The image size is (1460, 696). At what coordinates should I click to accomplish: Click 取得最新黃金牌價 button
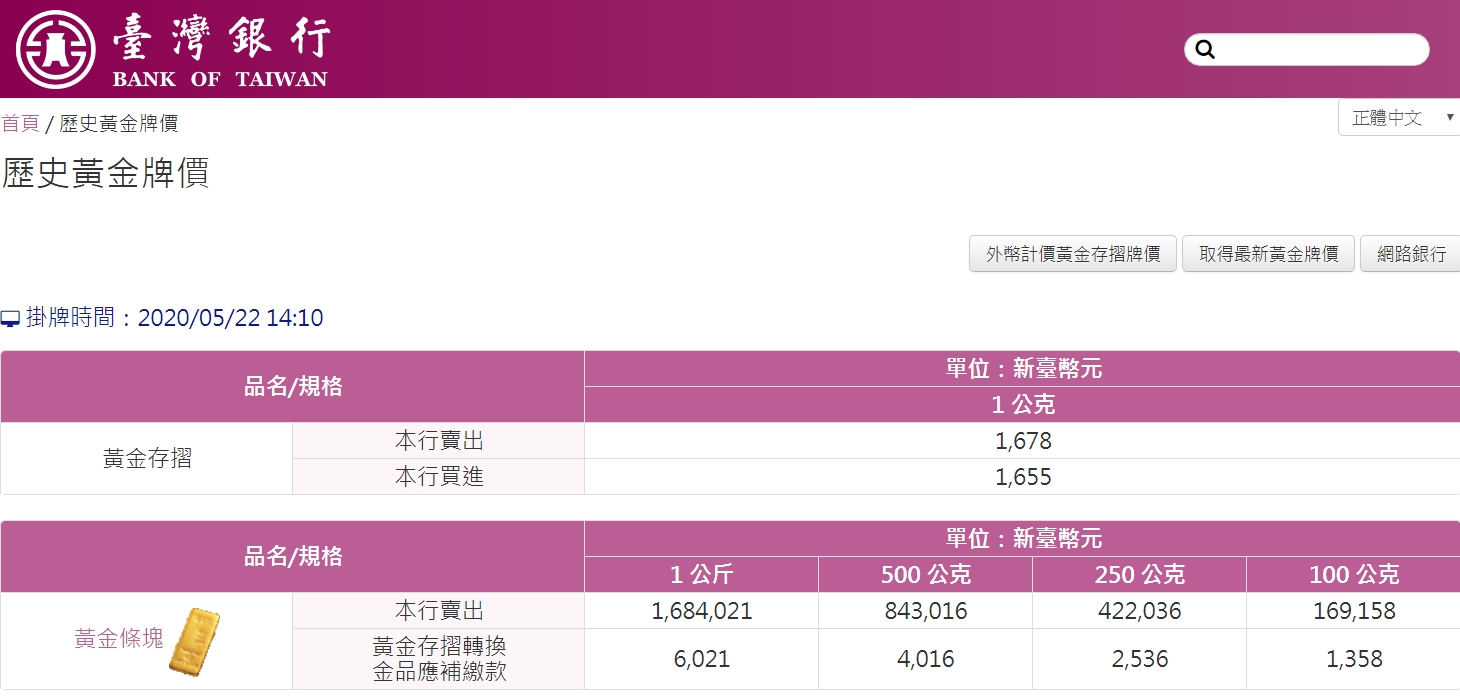coord(1268,254)
